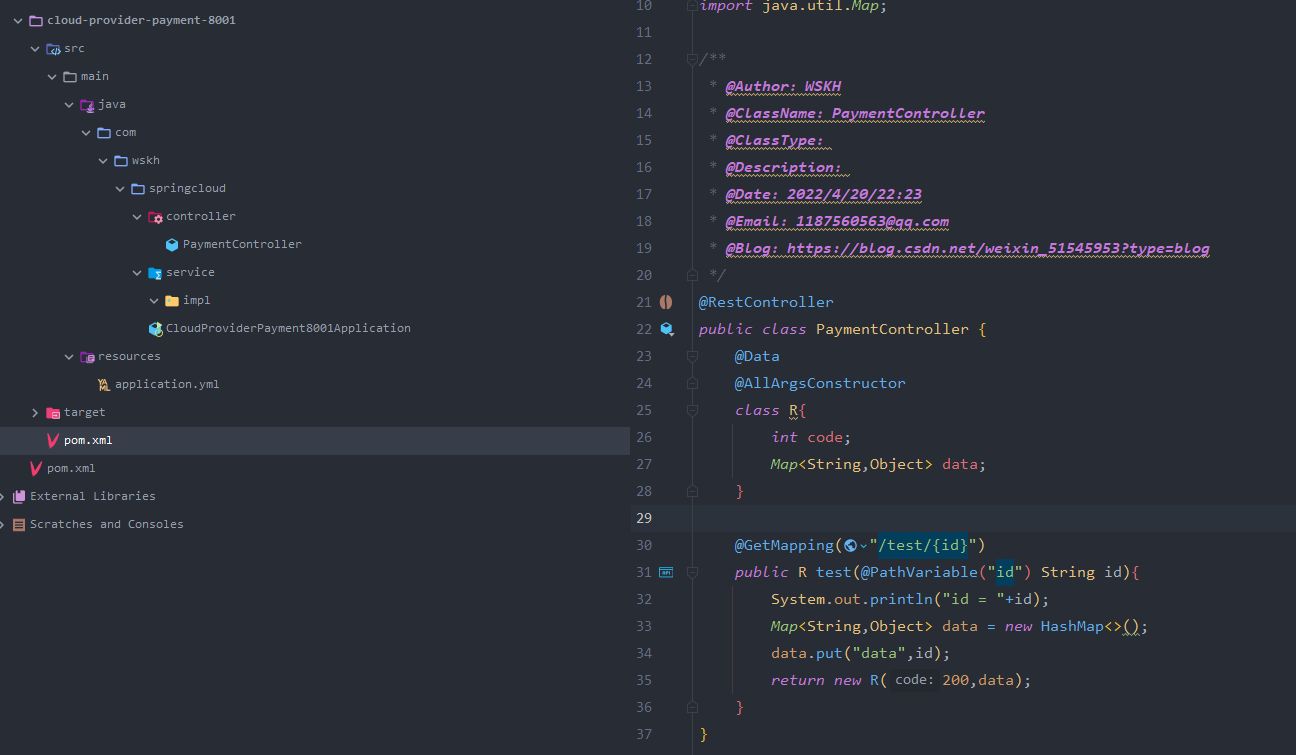Click line number 29 in the gutter

click(643, 518)
